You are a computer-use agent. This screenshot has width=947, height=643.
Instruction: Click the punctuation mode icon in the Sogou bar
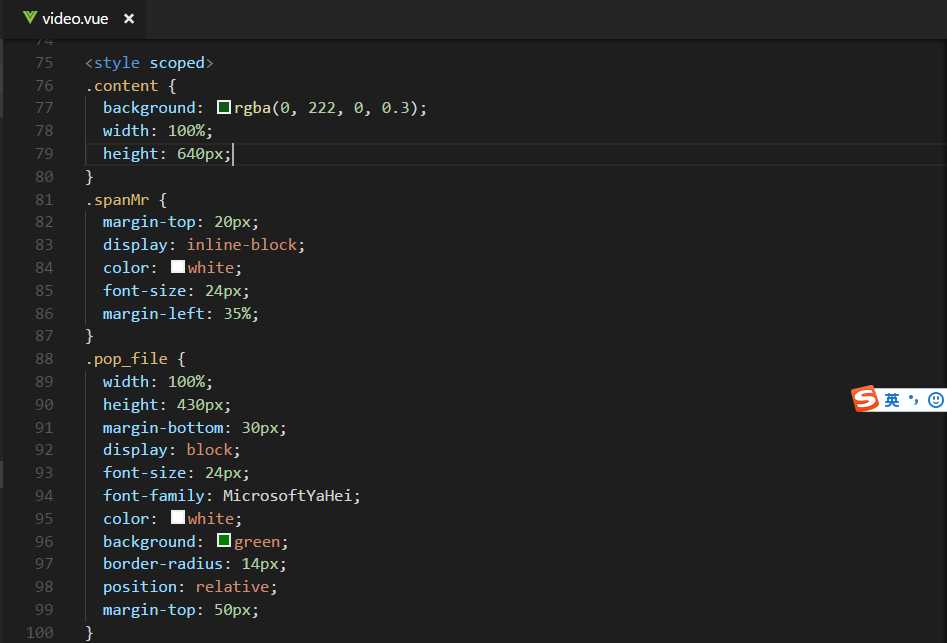912,399
